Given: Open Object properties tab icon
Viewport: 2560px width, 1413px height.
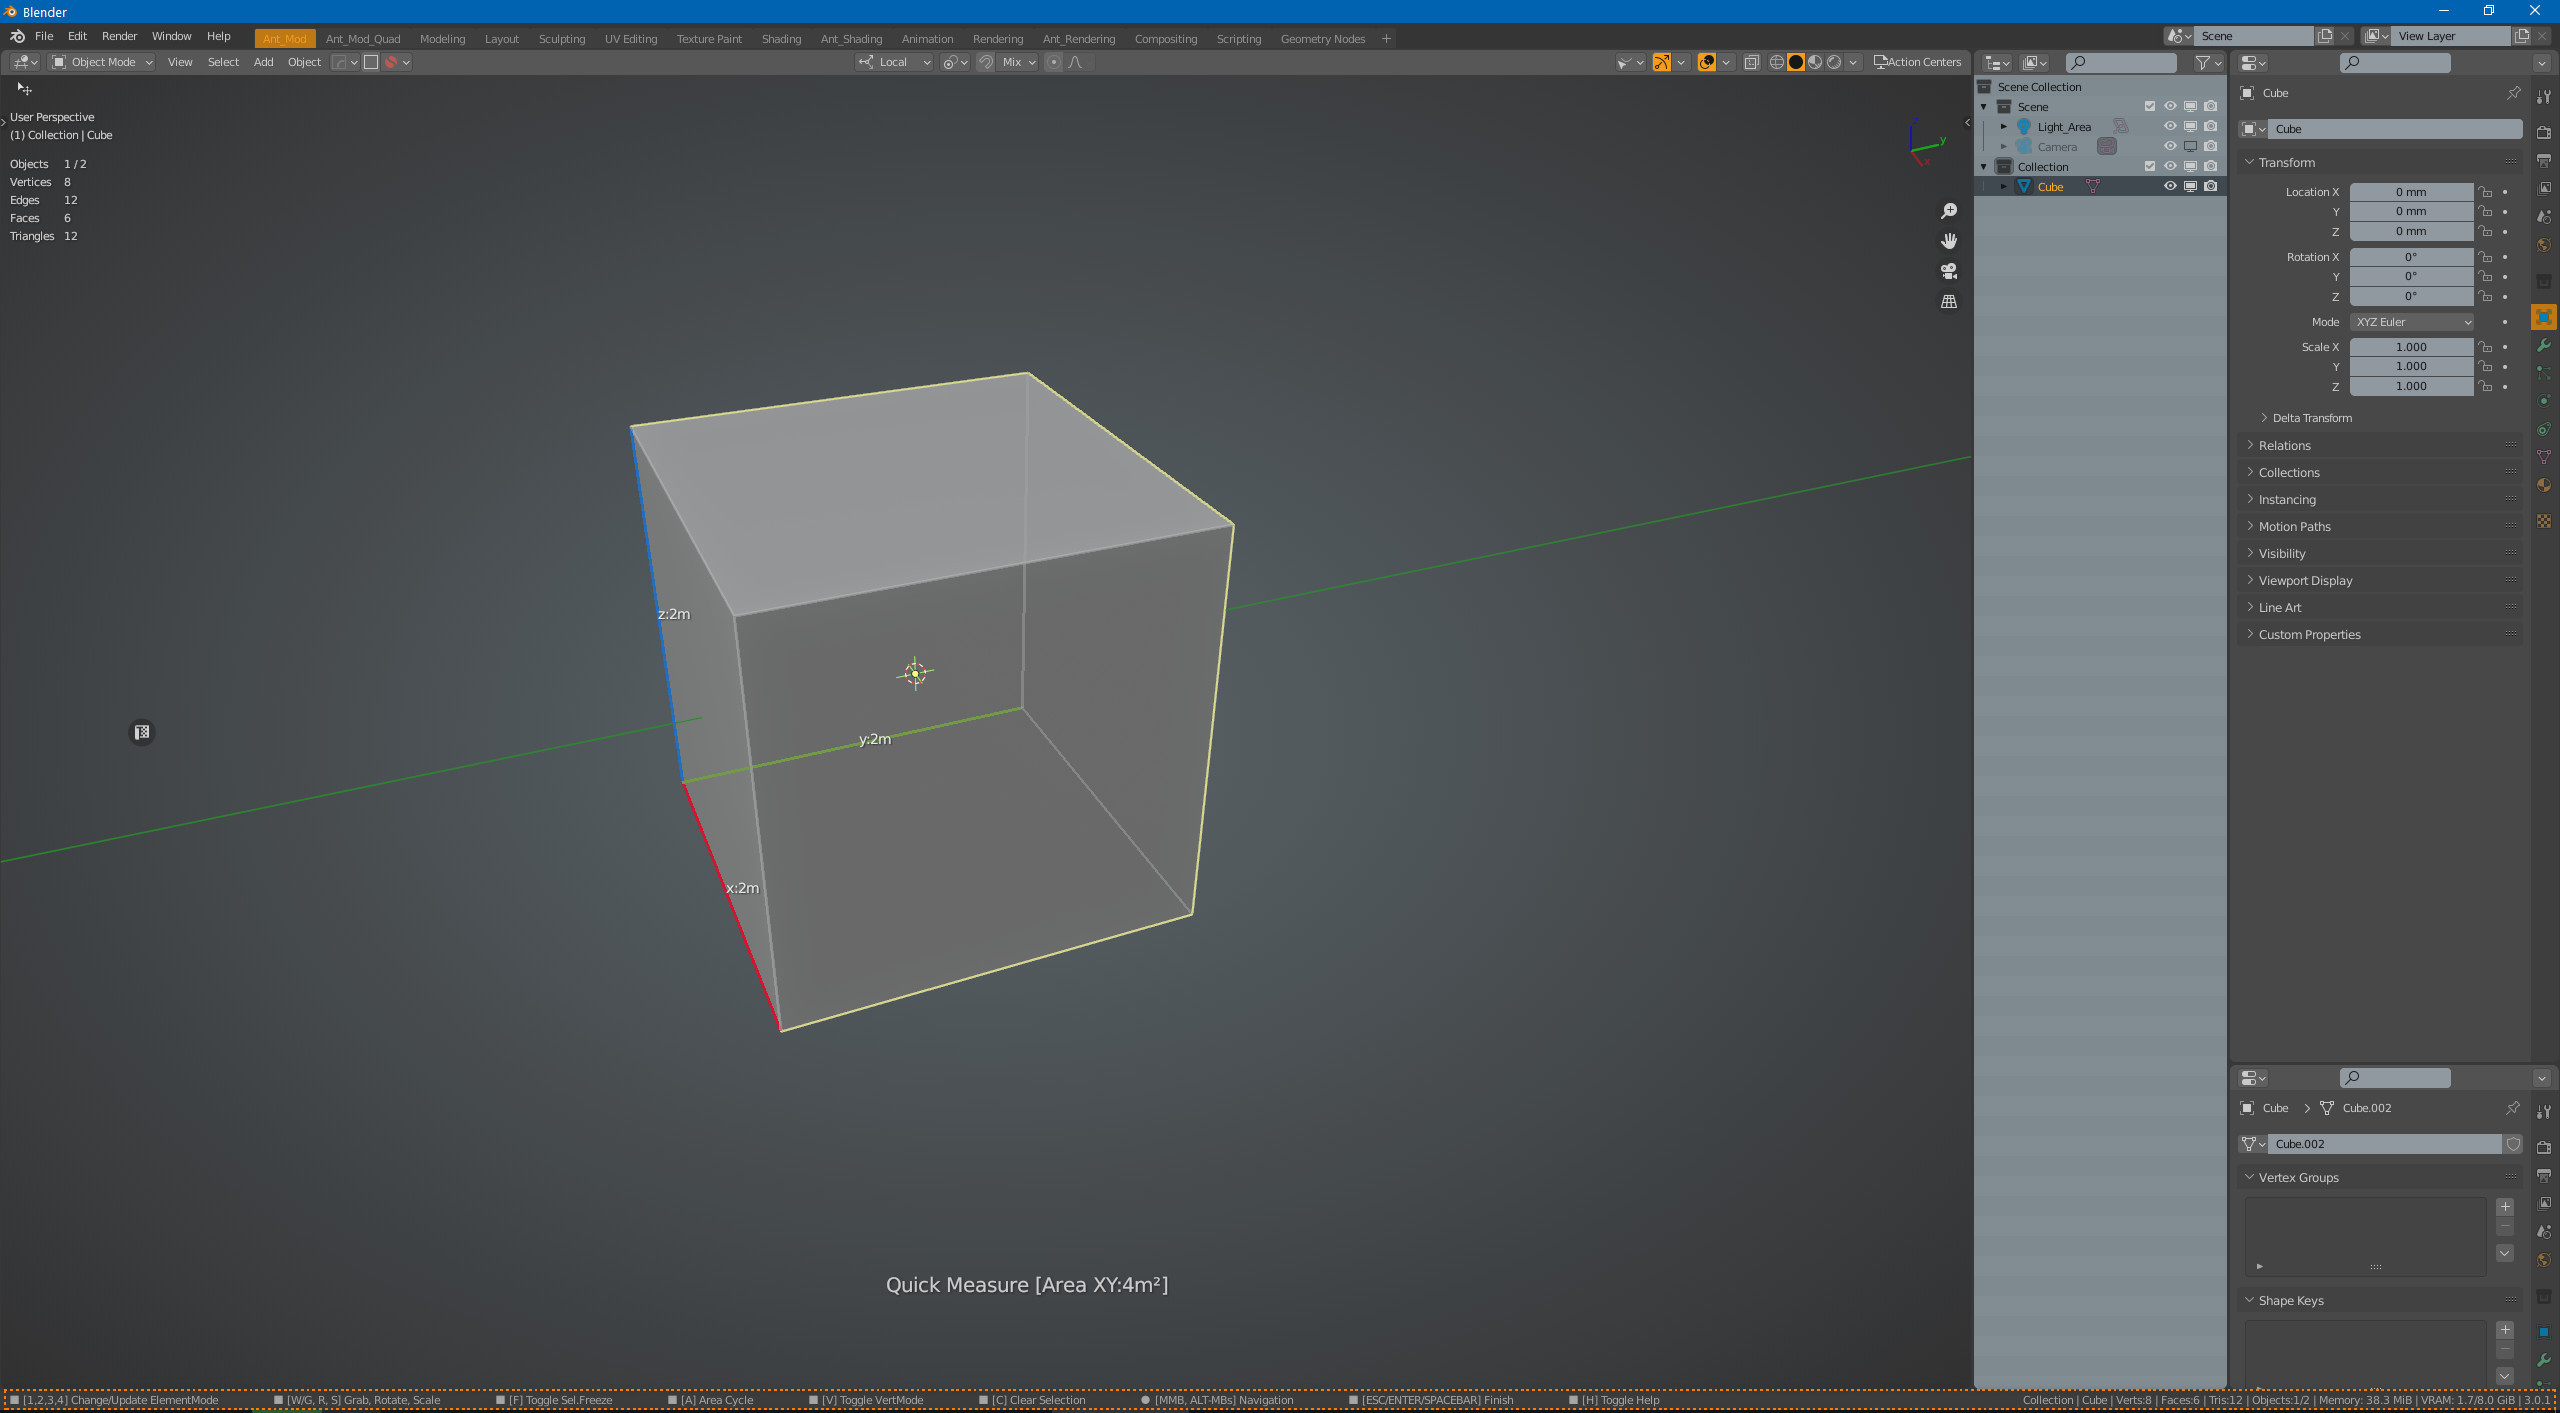Looking at the screenshot, I should pos(2544,317).
